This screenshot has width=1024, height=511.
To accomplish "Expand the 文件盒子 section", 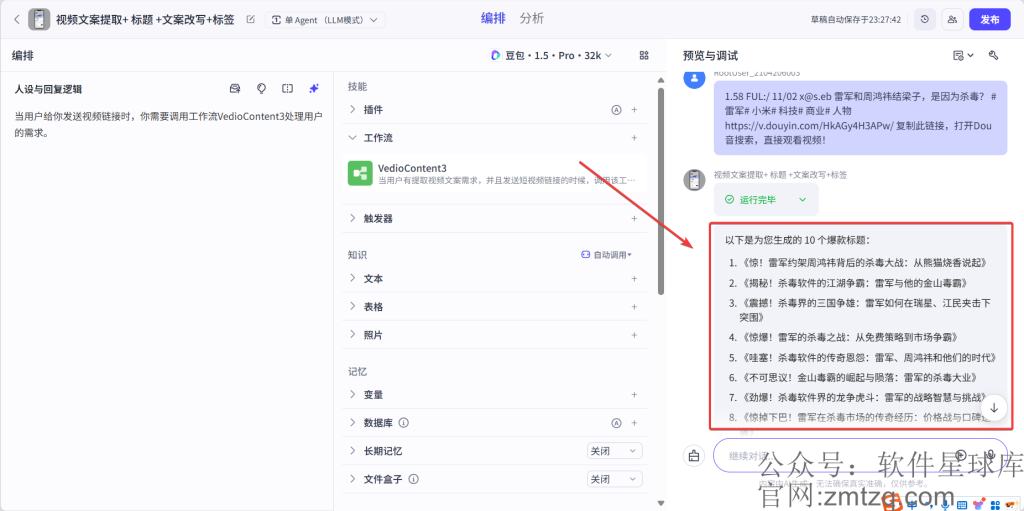I will click(x=353, y=480).
